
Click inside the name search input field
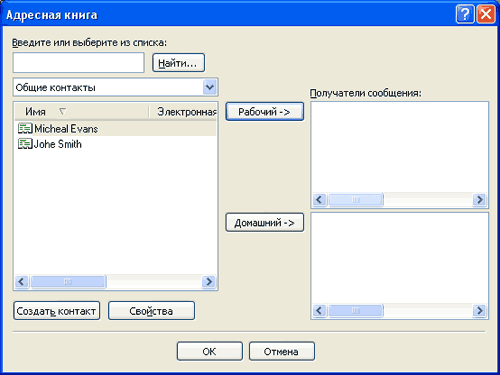78,63
